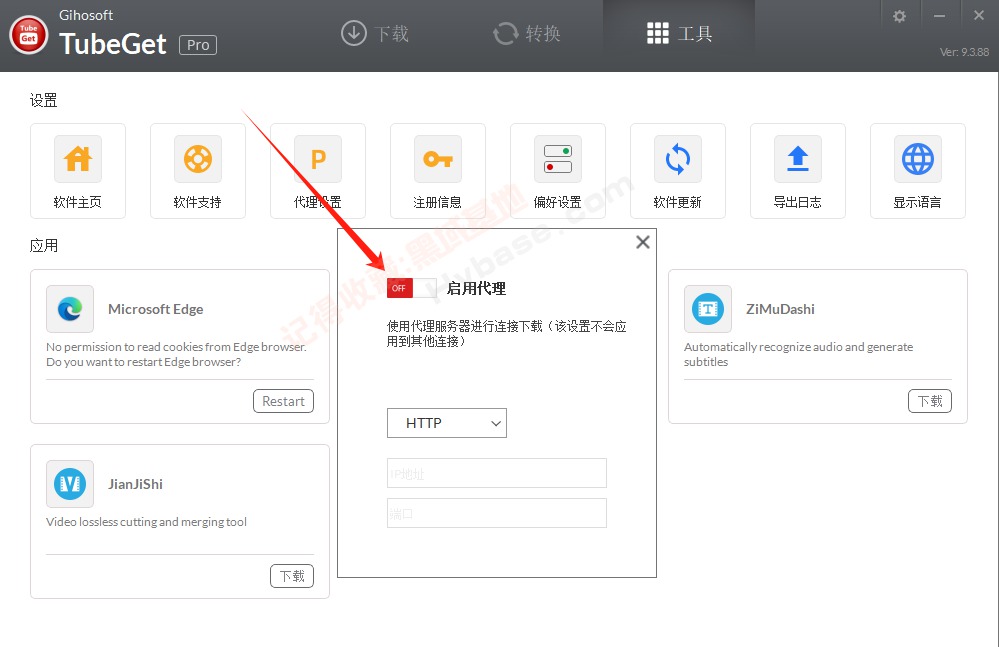Toggle the 启用代理 OFF switch
The image size is (999, 647).
tap(412, 288)
